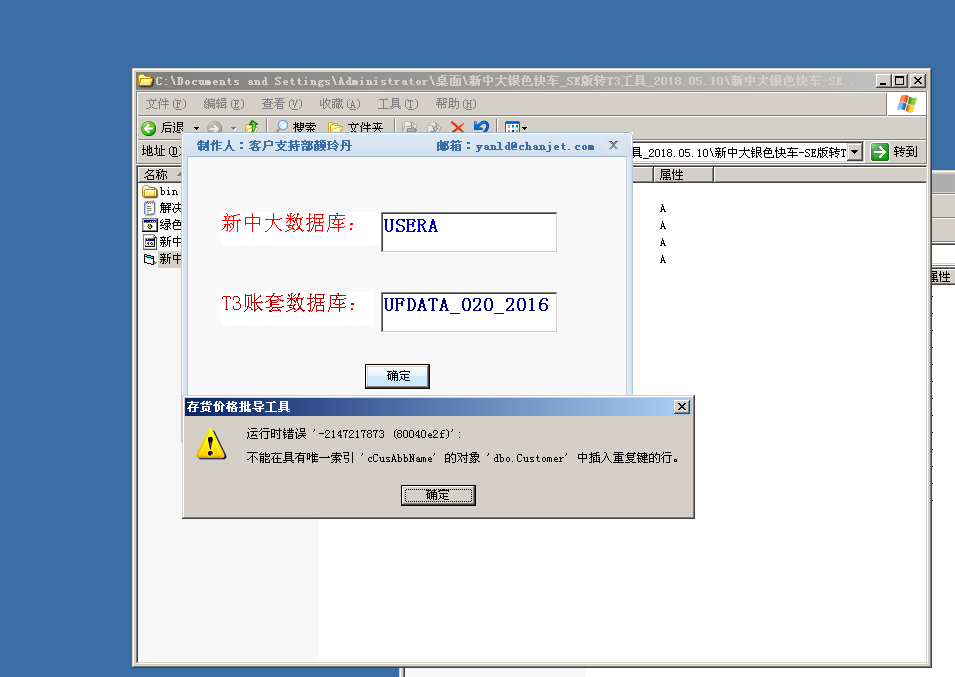The height and width of the screenshot is (677, 955).
Task: Click the T3账套数据库 field containing UFDATA_020_2016
Action: point(469,312)
